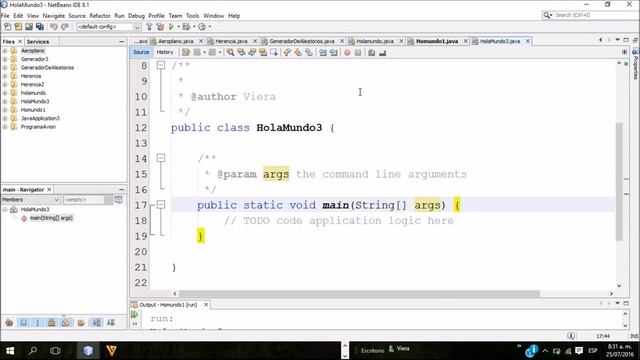Toggle Show Static Members filter in Navigator

pos(38,322)
